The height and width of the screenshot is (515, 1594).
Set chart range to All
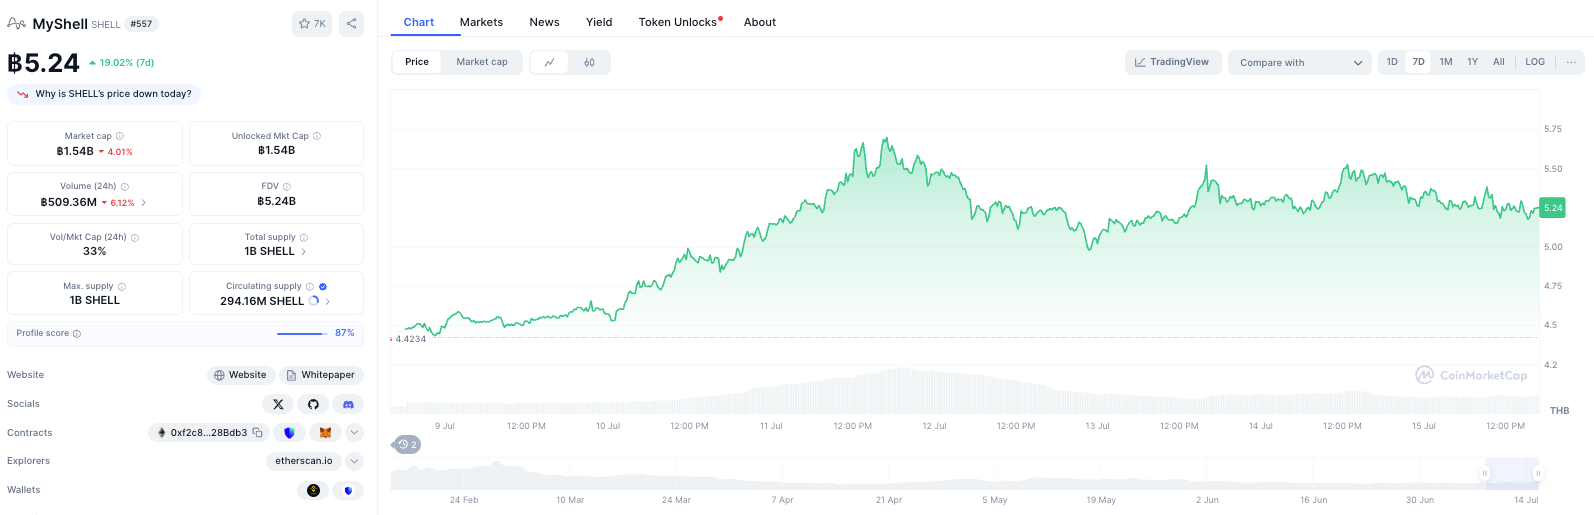pyautogui.click(x=1498, y=62)
